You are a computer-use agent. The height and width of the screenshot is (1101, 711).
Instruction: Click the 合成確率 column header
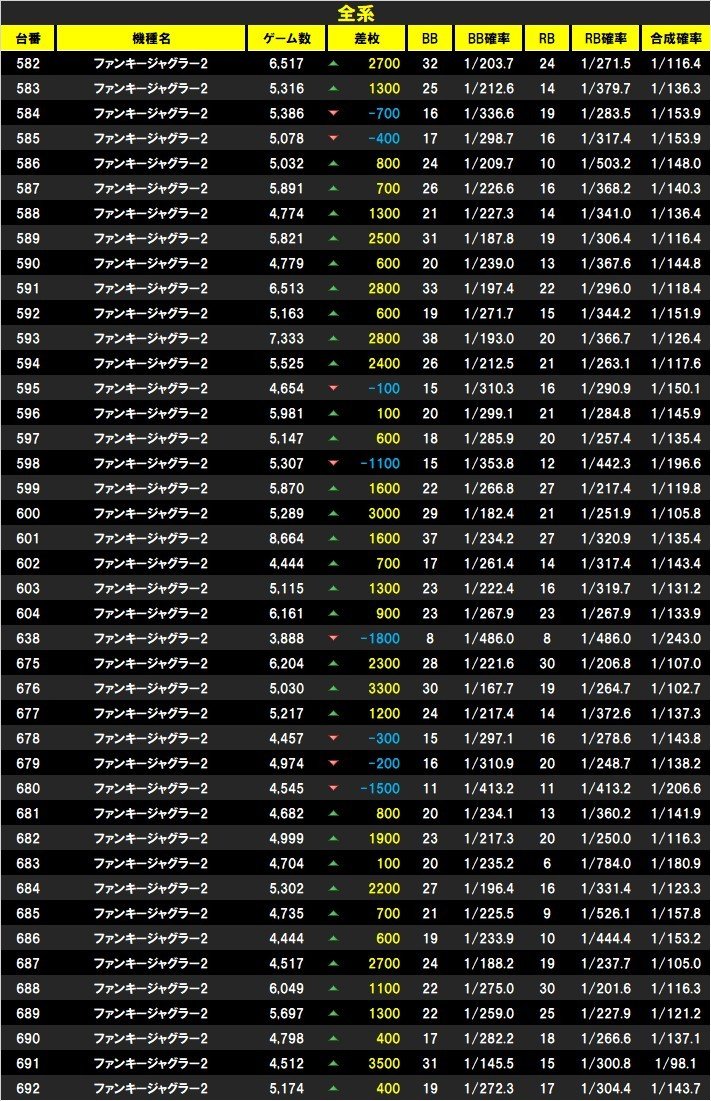tap(675, 39)
